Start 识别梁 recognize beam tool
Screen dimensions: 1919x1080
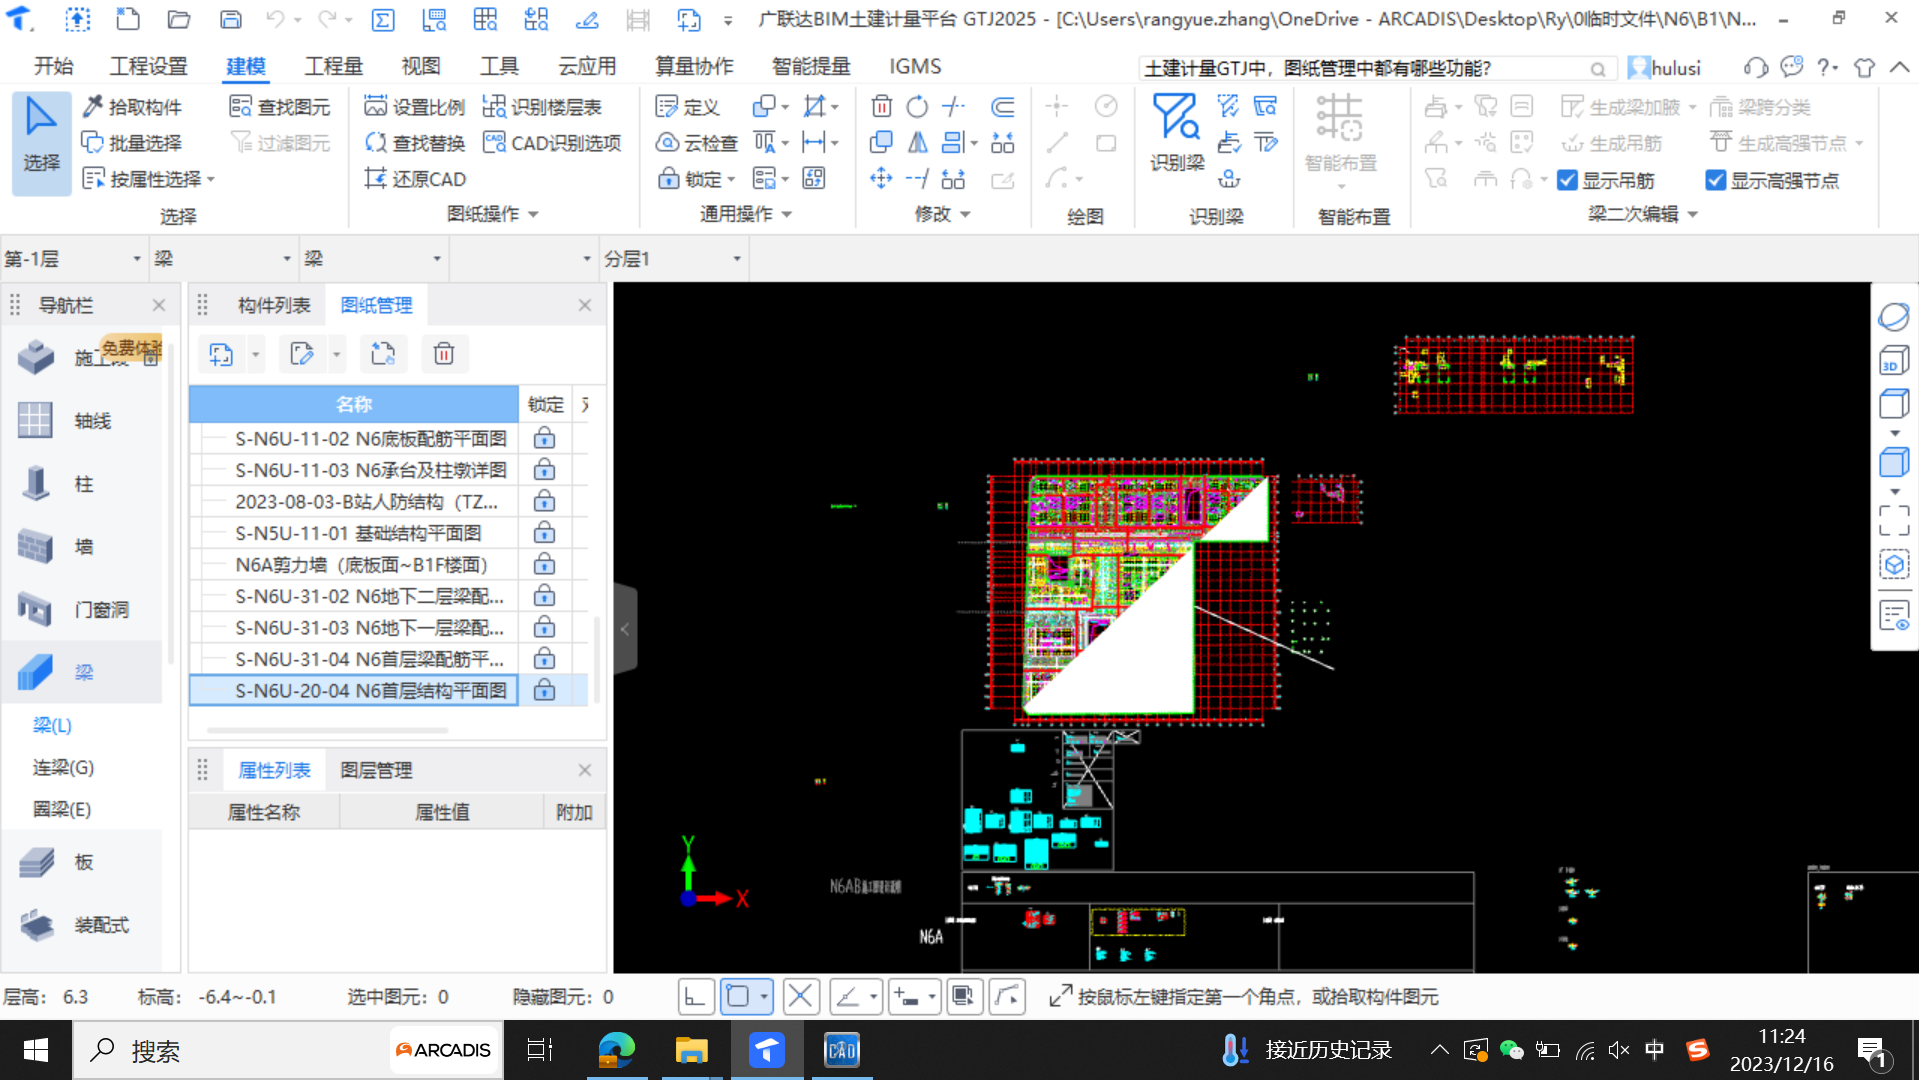point(1177,133)
